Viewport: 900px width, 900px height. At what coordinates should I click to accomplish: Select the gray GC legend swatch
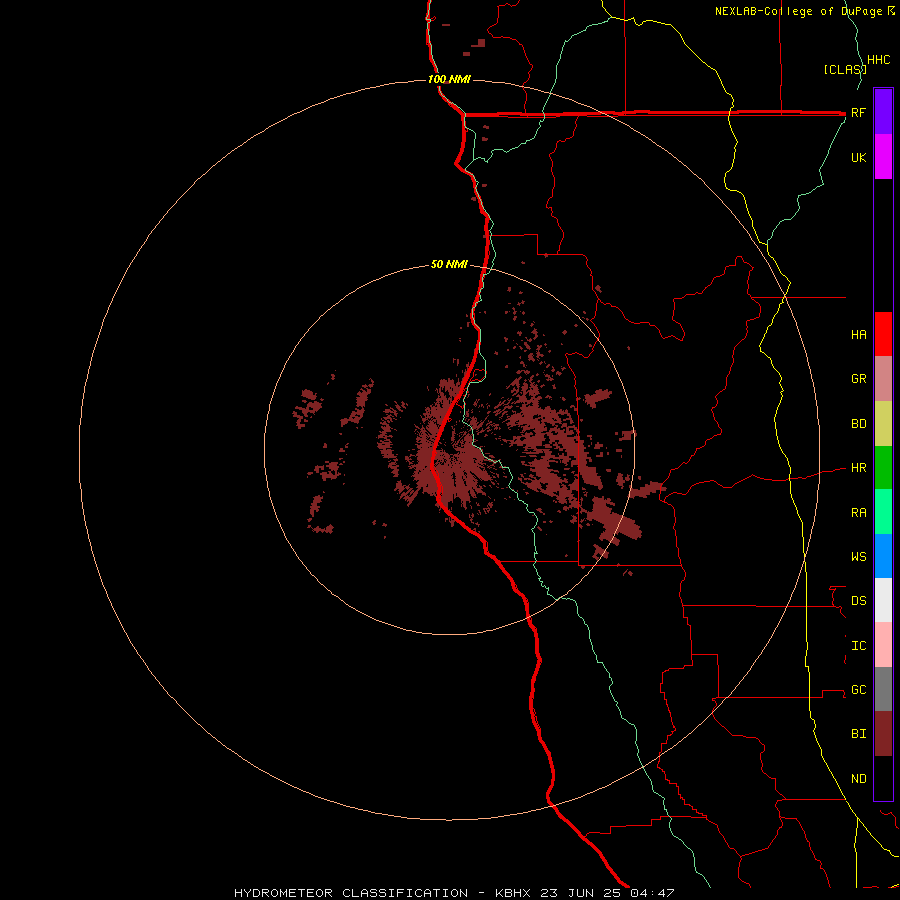pyautogui.click(x=883, y=689)
